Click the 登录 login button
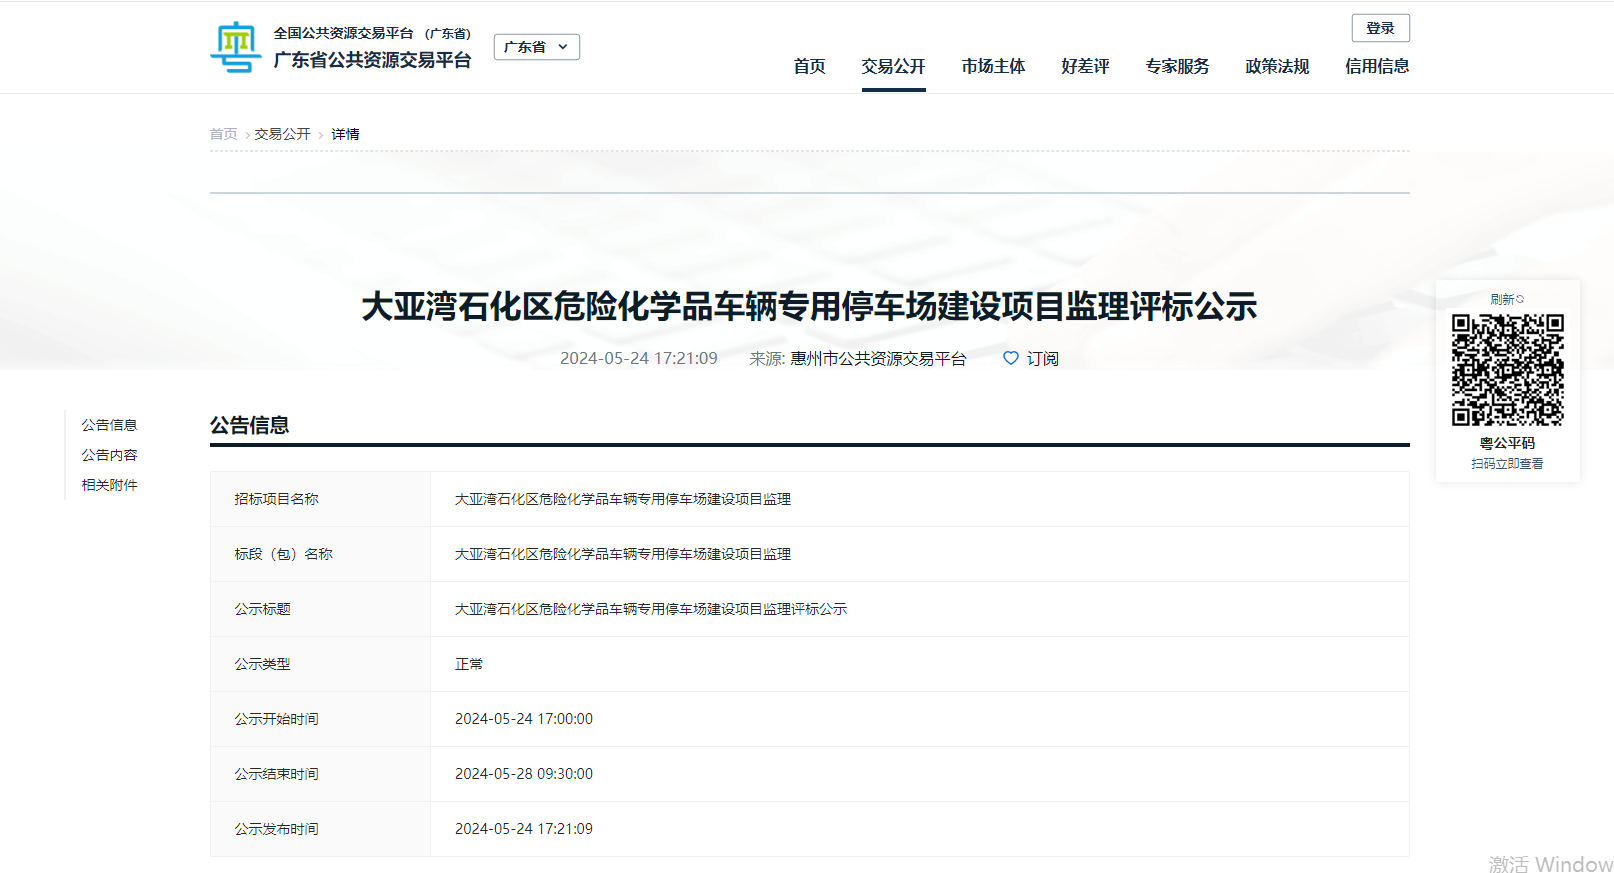The width and height of the screenshot is (1614, 873). (1380, 28)
